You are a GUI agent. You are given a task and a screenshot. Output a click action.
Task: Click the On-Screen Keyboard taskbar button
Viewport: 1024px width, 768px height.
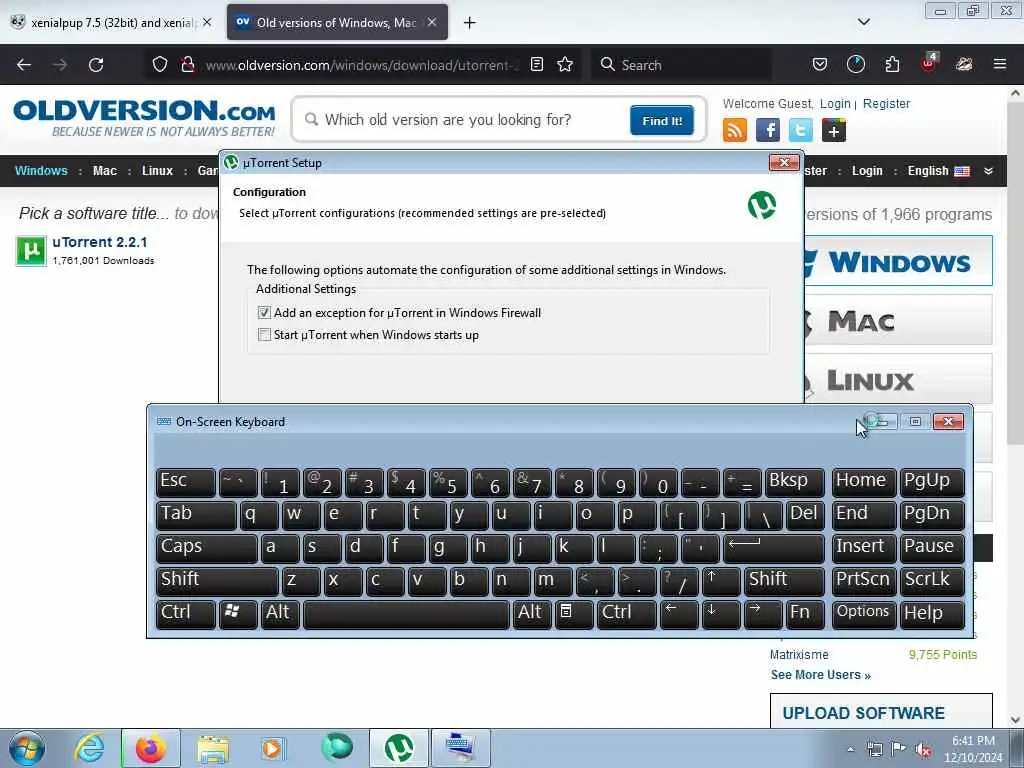pyautogui.click(x=460, y=748)
